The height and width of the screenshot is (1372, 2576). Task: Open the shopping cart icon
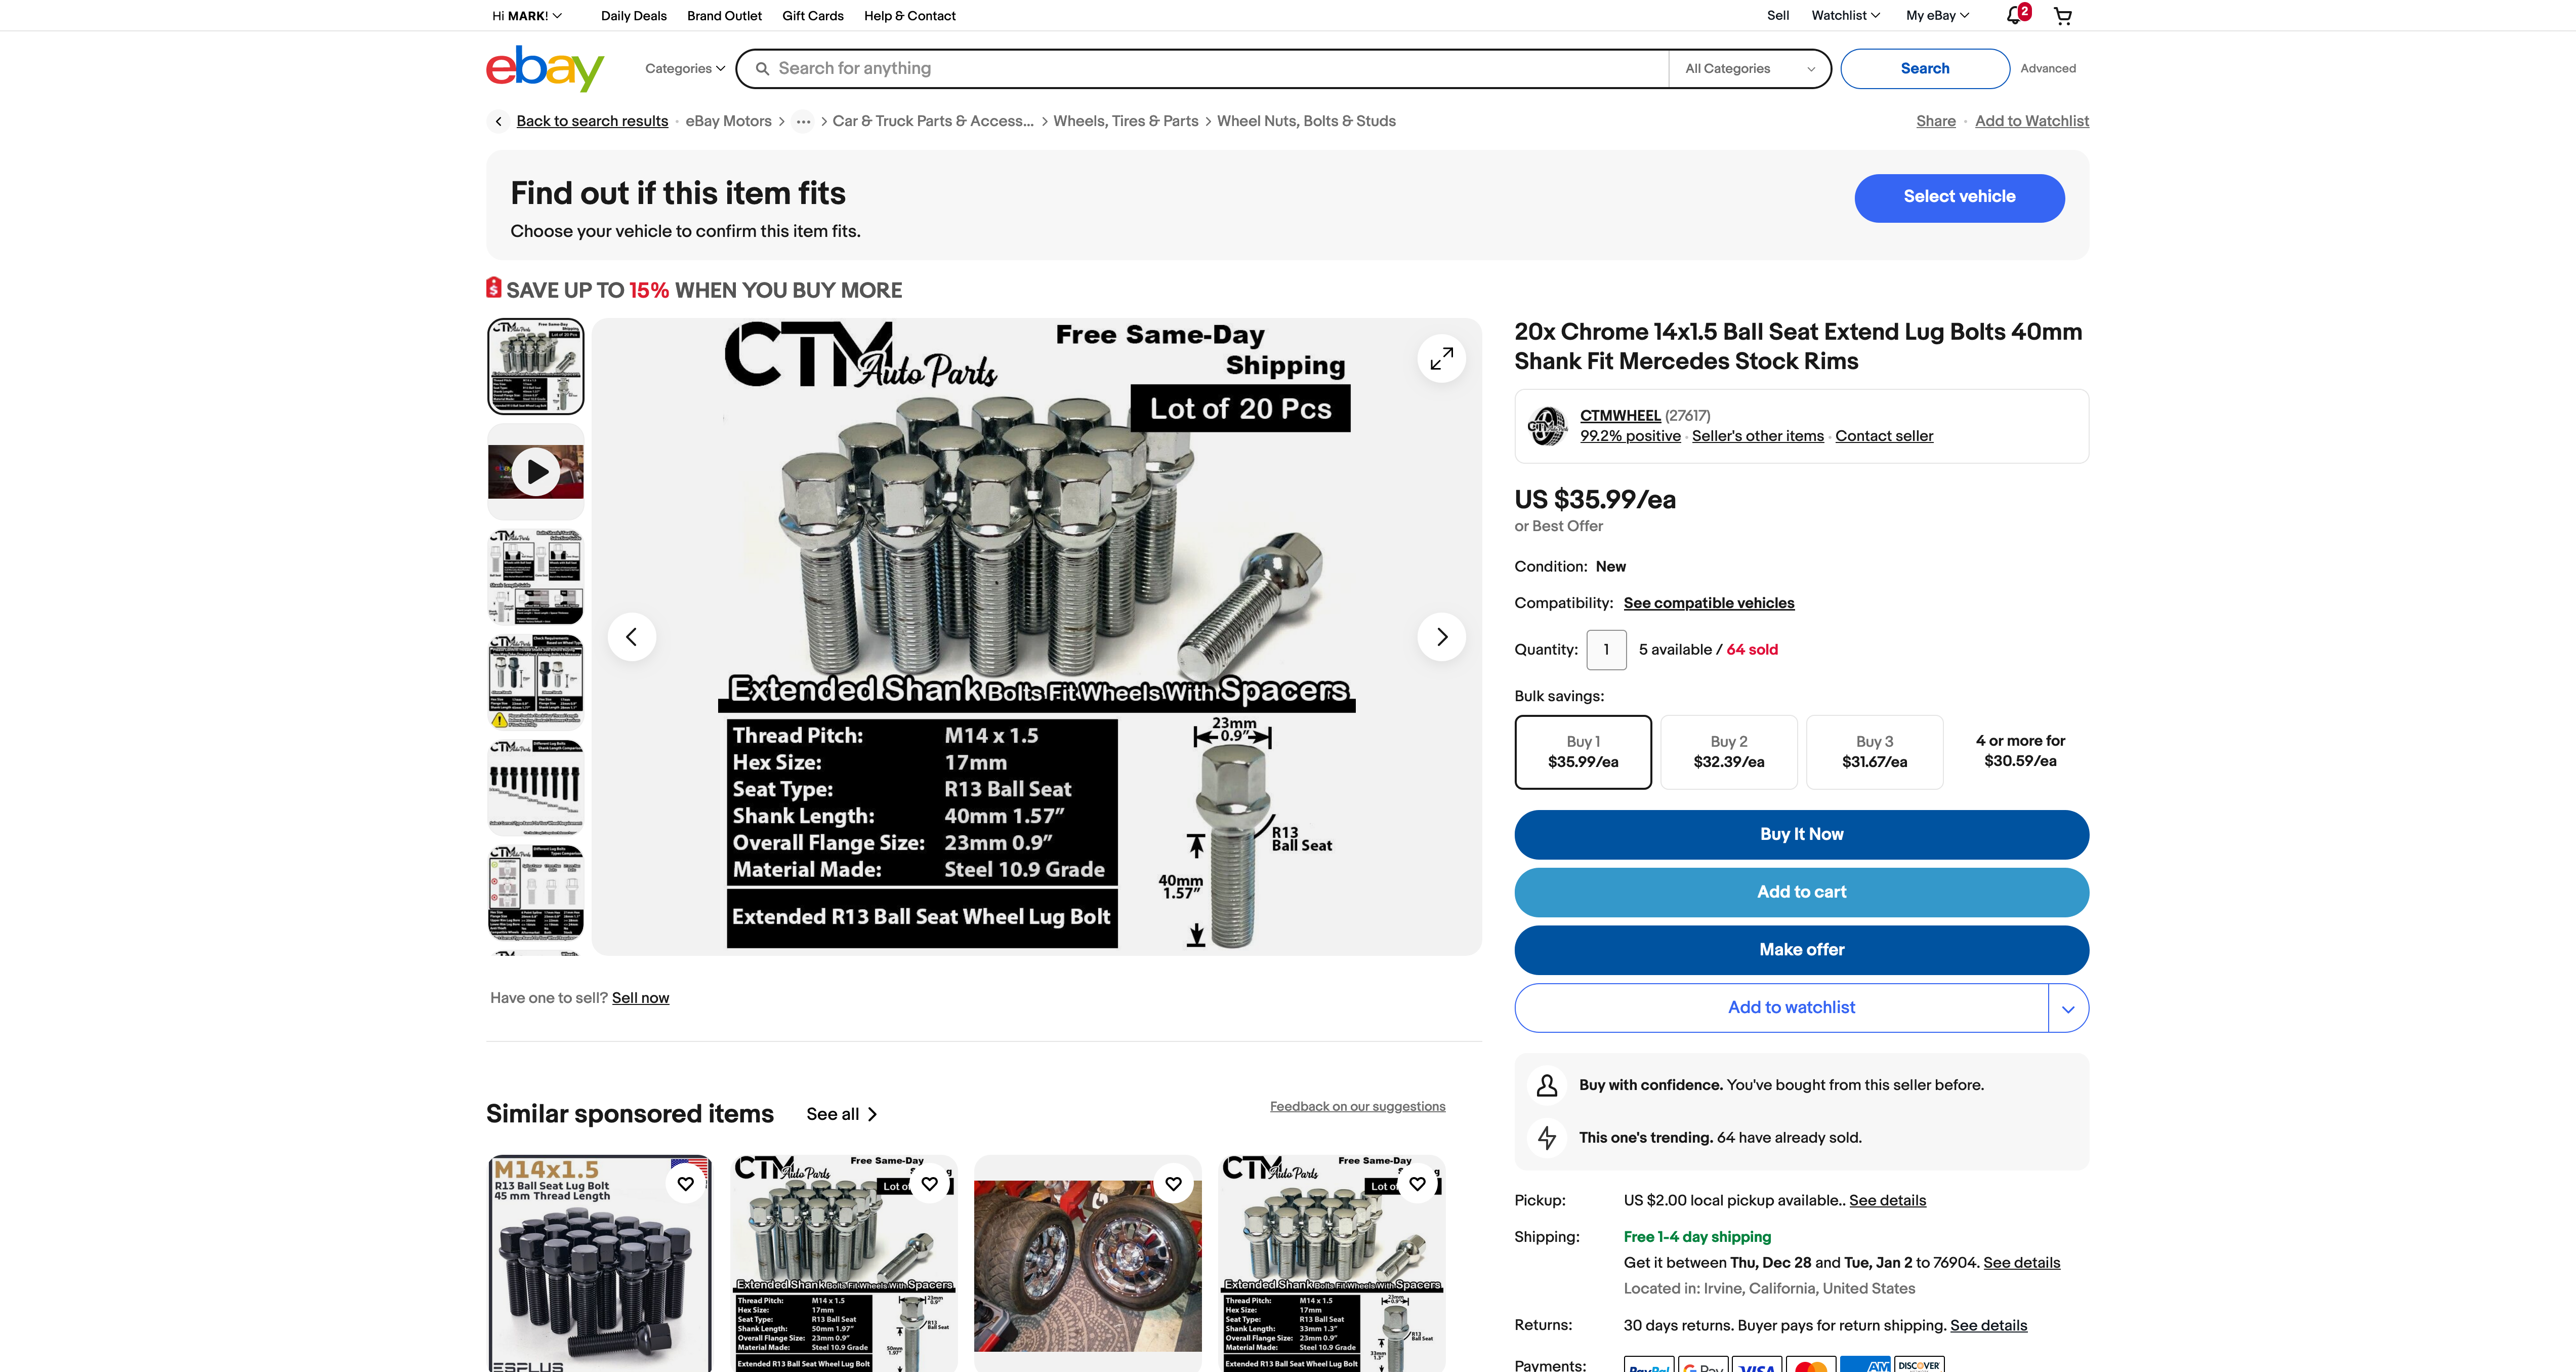coord(2062,16)
